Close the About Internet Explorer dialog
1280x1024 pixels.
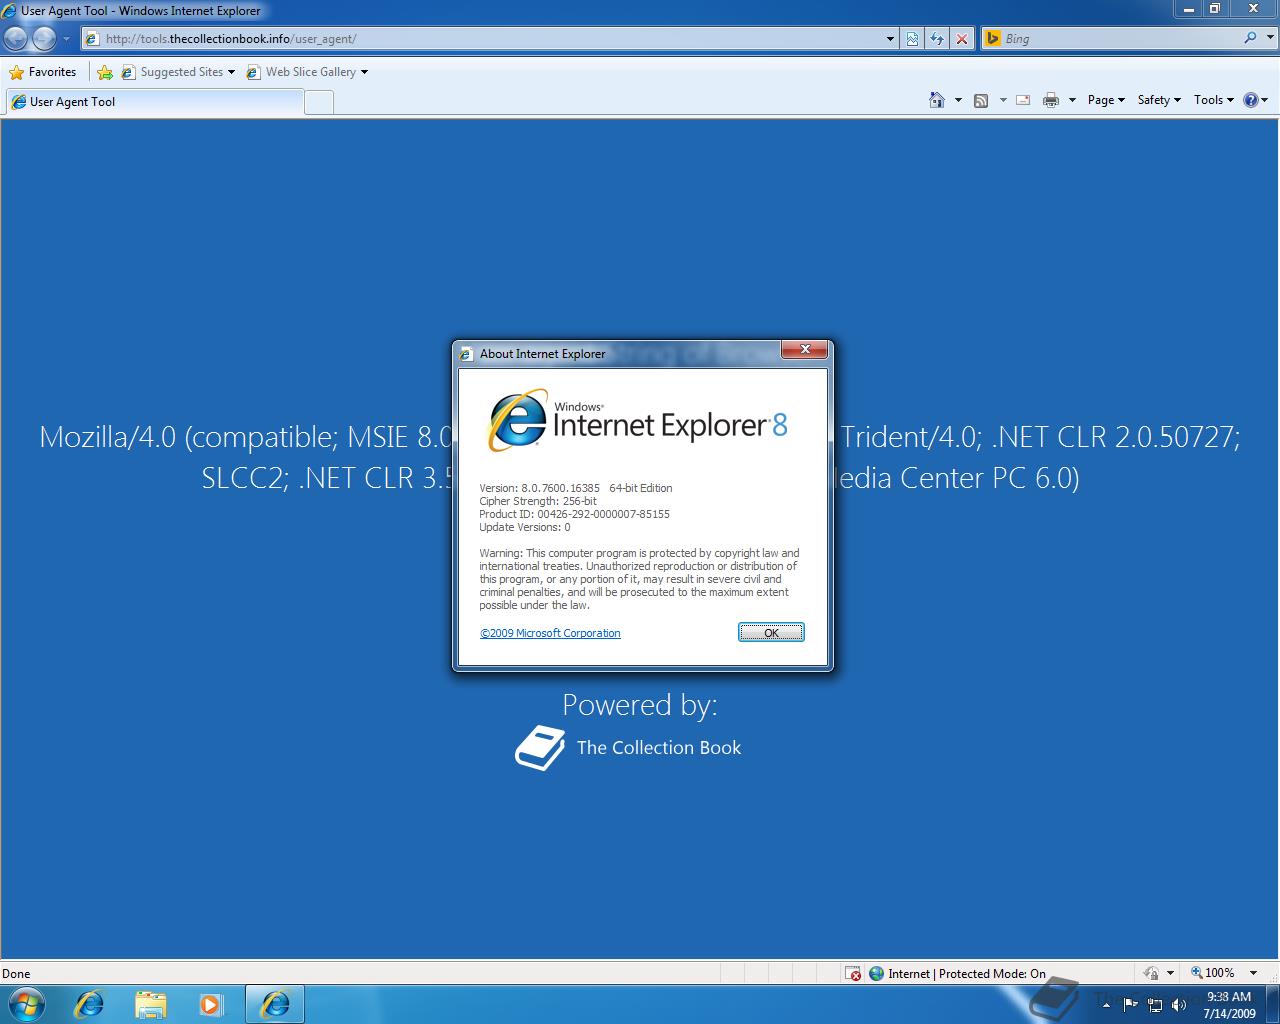[x=804, y=350]
